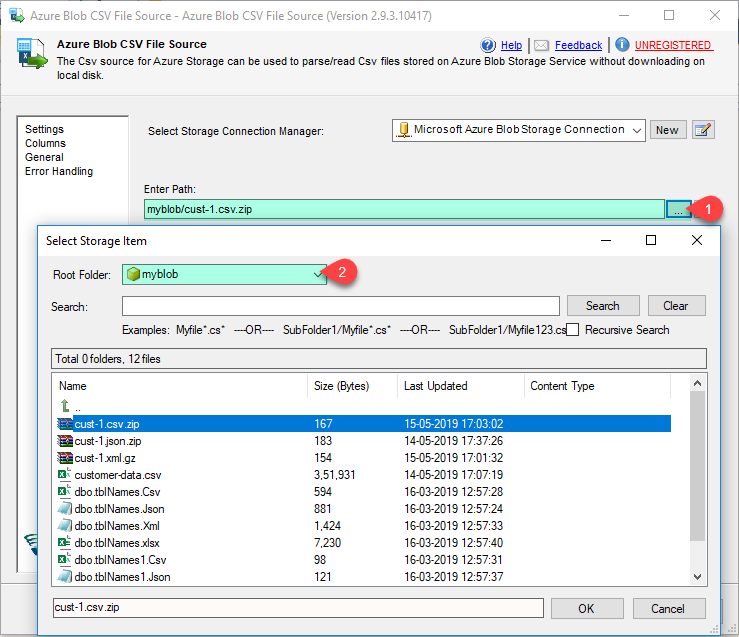Enable the Recursive Search checkbox
The height and width of the screenshot is (637, 739).
tap(573, 330)
